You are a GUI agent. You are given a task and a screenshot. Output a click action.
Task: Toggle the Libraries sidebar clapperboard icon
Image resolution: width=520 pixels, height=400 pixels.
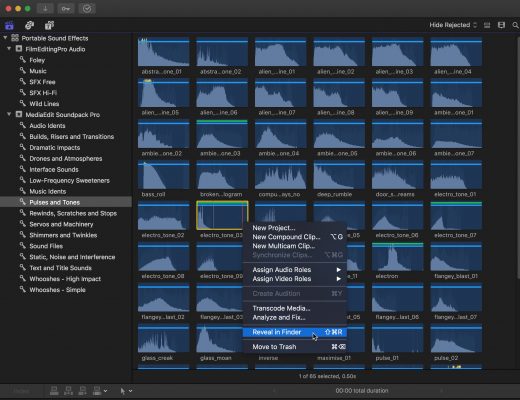click(x=9, y=25)
